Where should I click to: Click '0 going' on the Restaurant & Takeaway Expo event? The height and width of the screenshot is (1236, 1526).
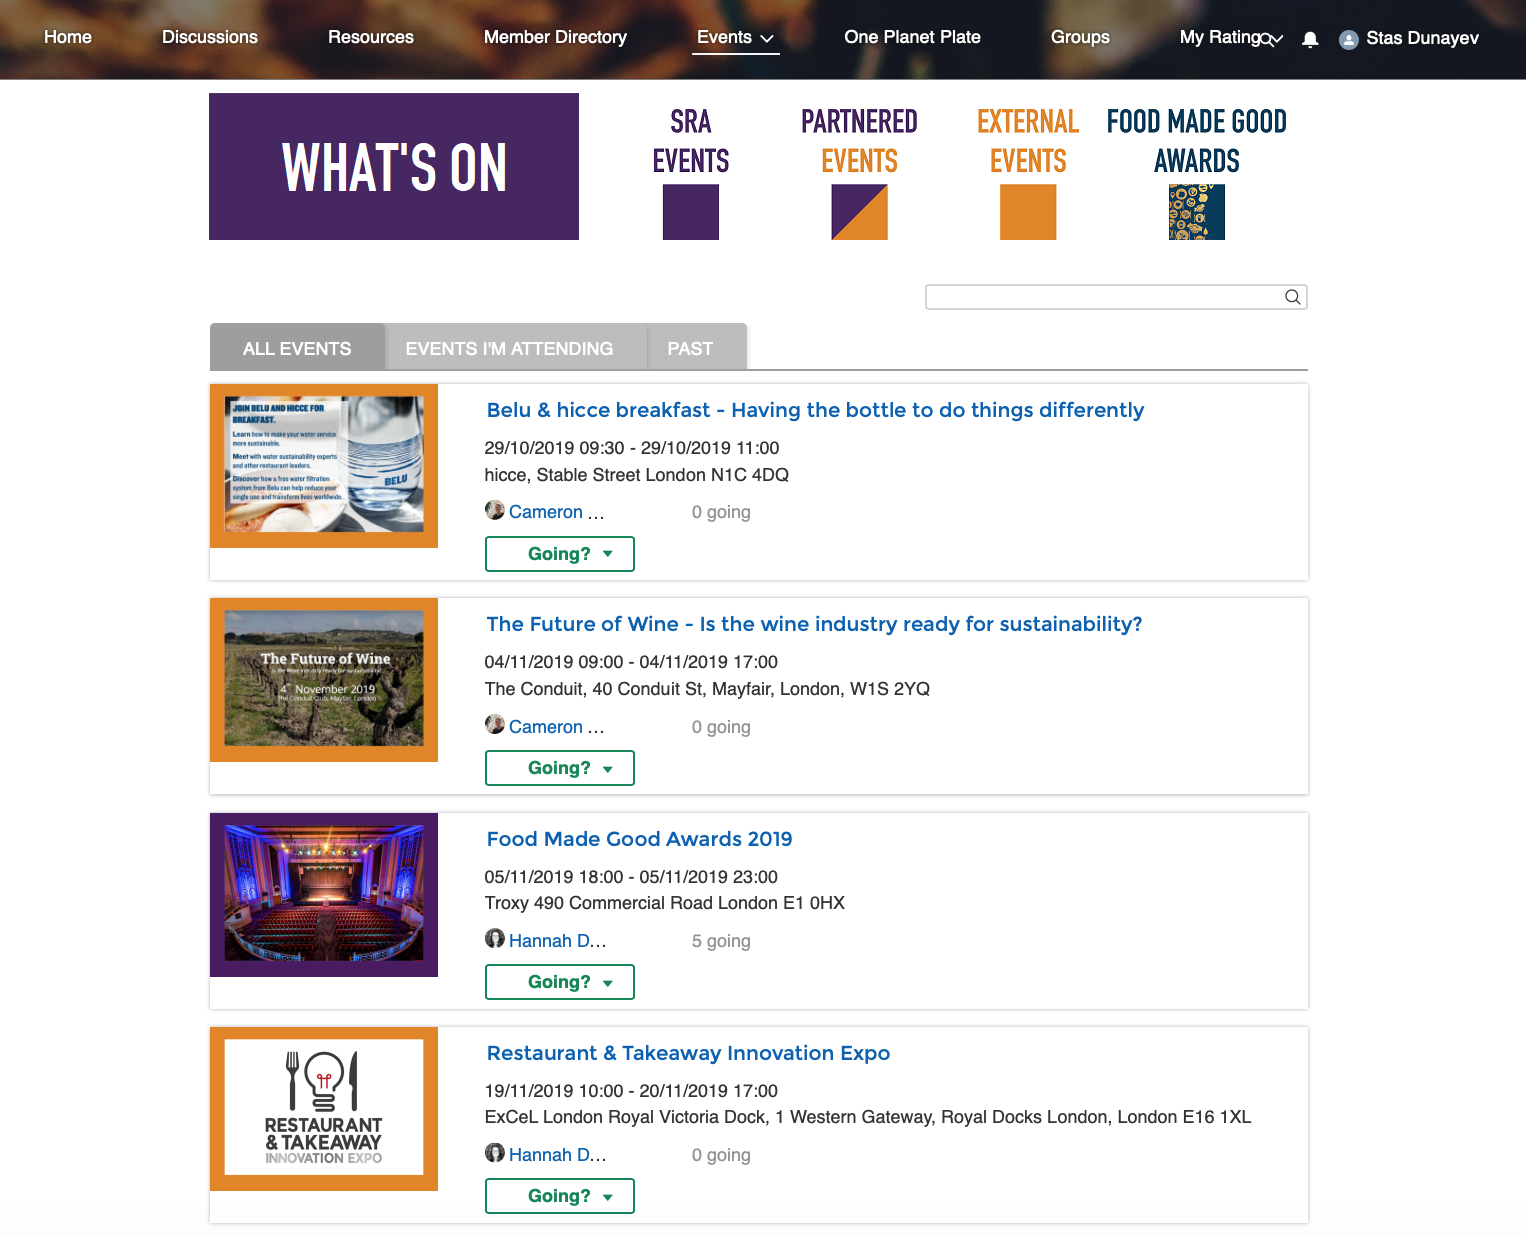pyautogui.click(x=721, y=1155)
